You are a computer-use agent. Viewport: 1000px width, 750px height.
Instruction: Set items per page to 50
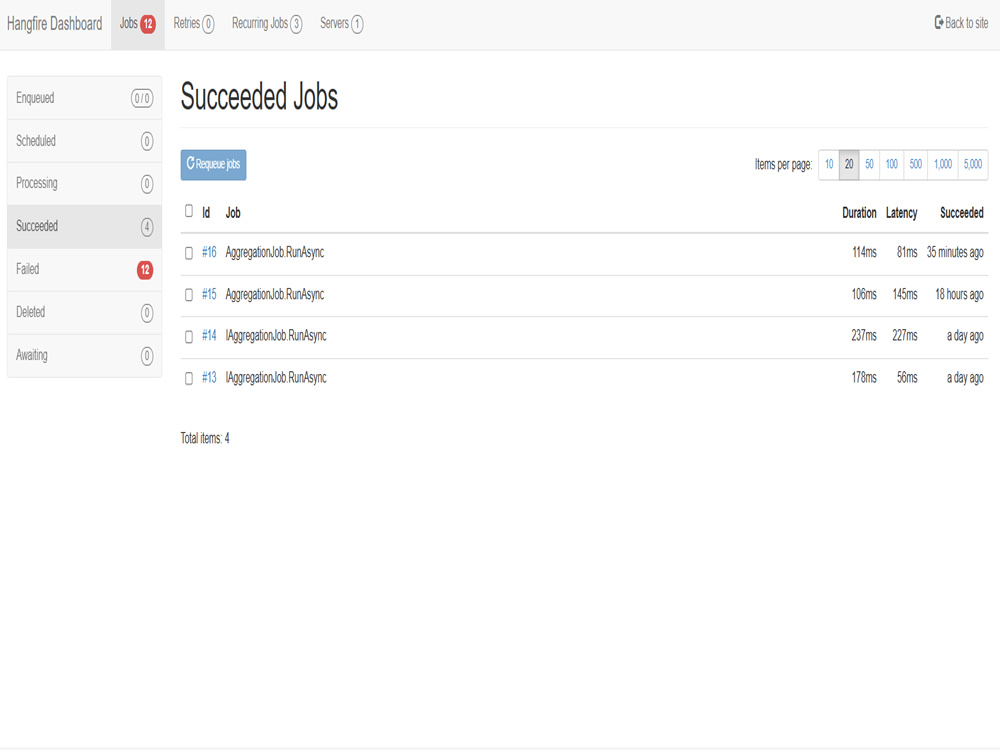(x=869, y=165)
